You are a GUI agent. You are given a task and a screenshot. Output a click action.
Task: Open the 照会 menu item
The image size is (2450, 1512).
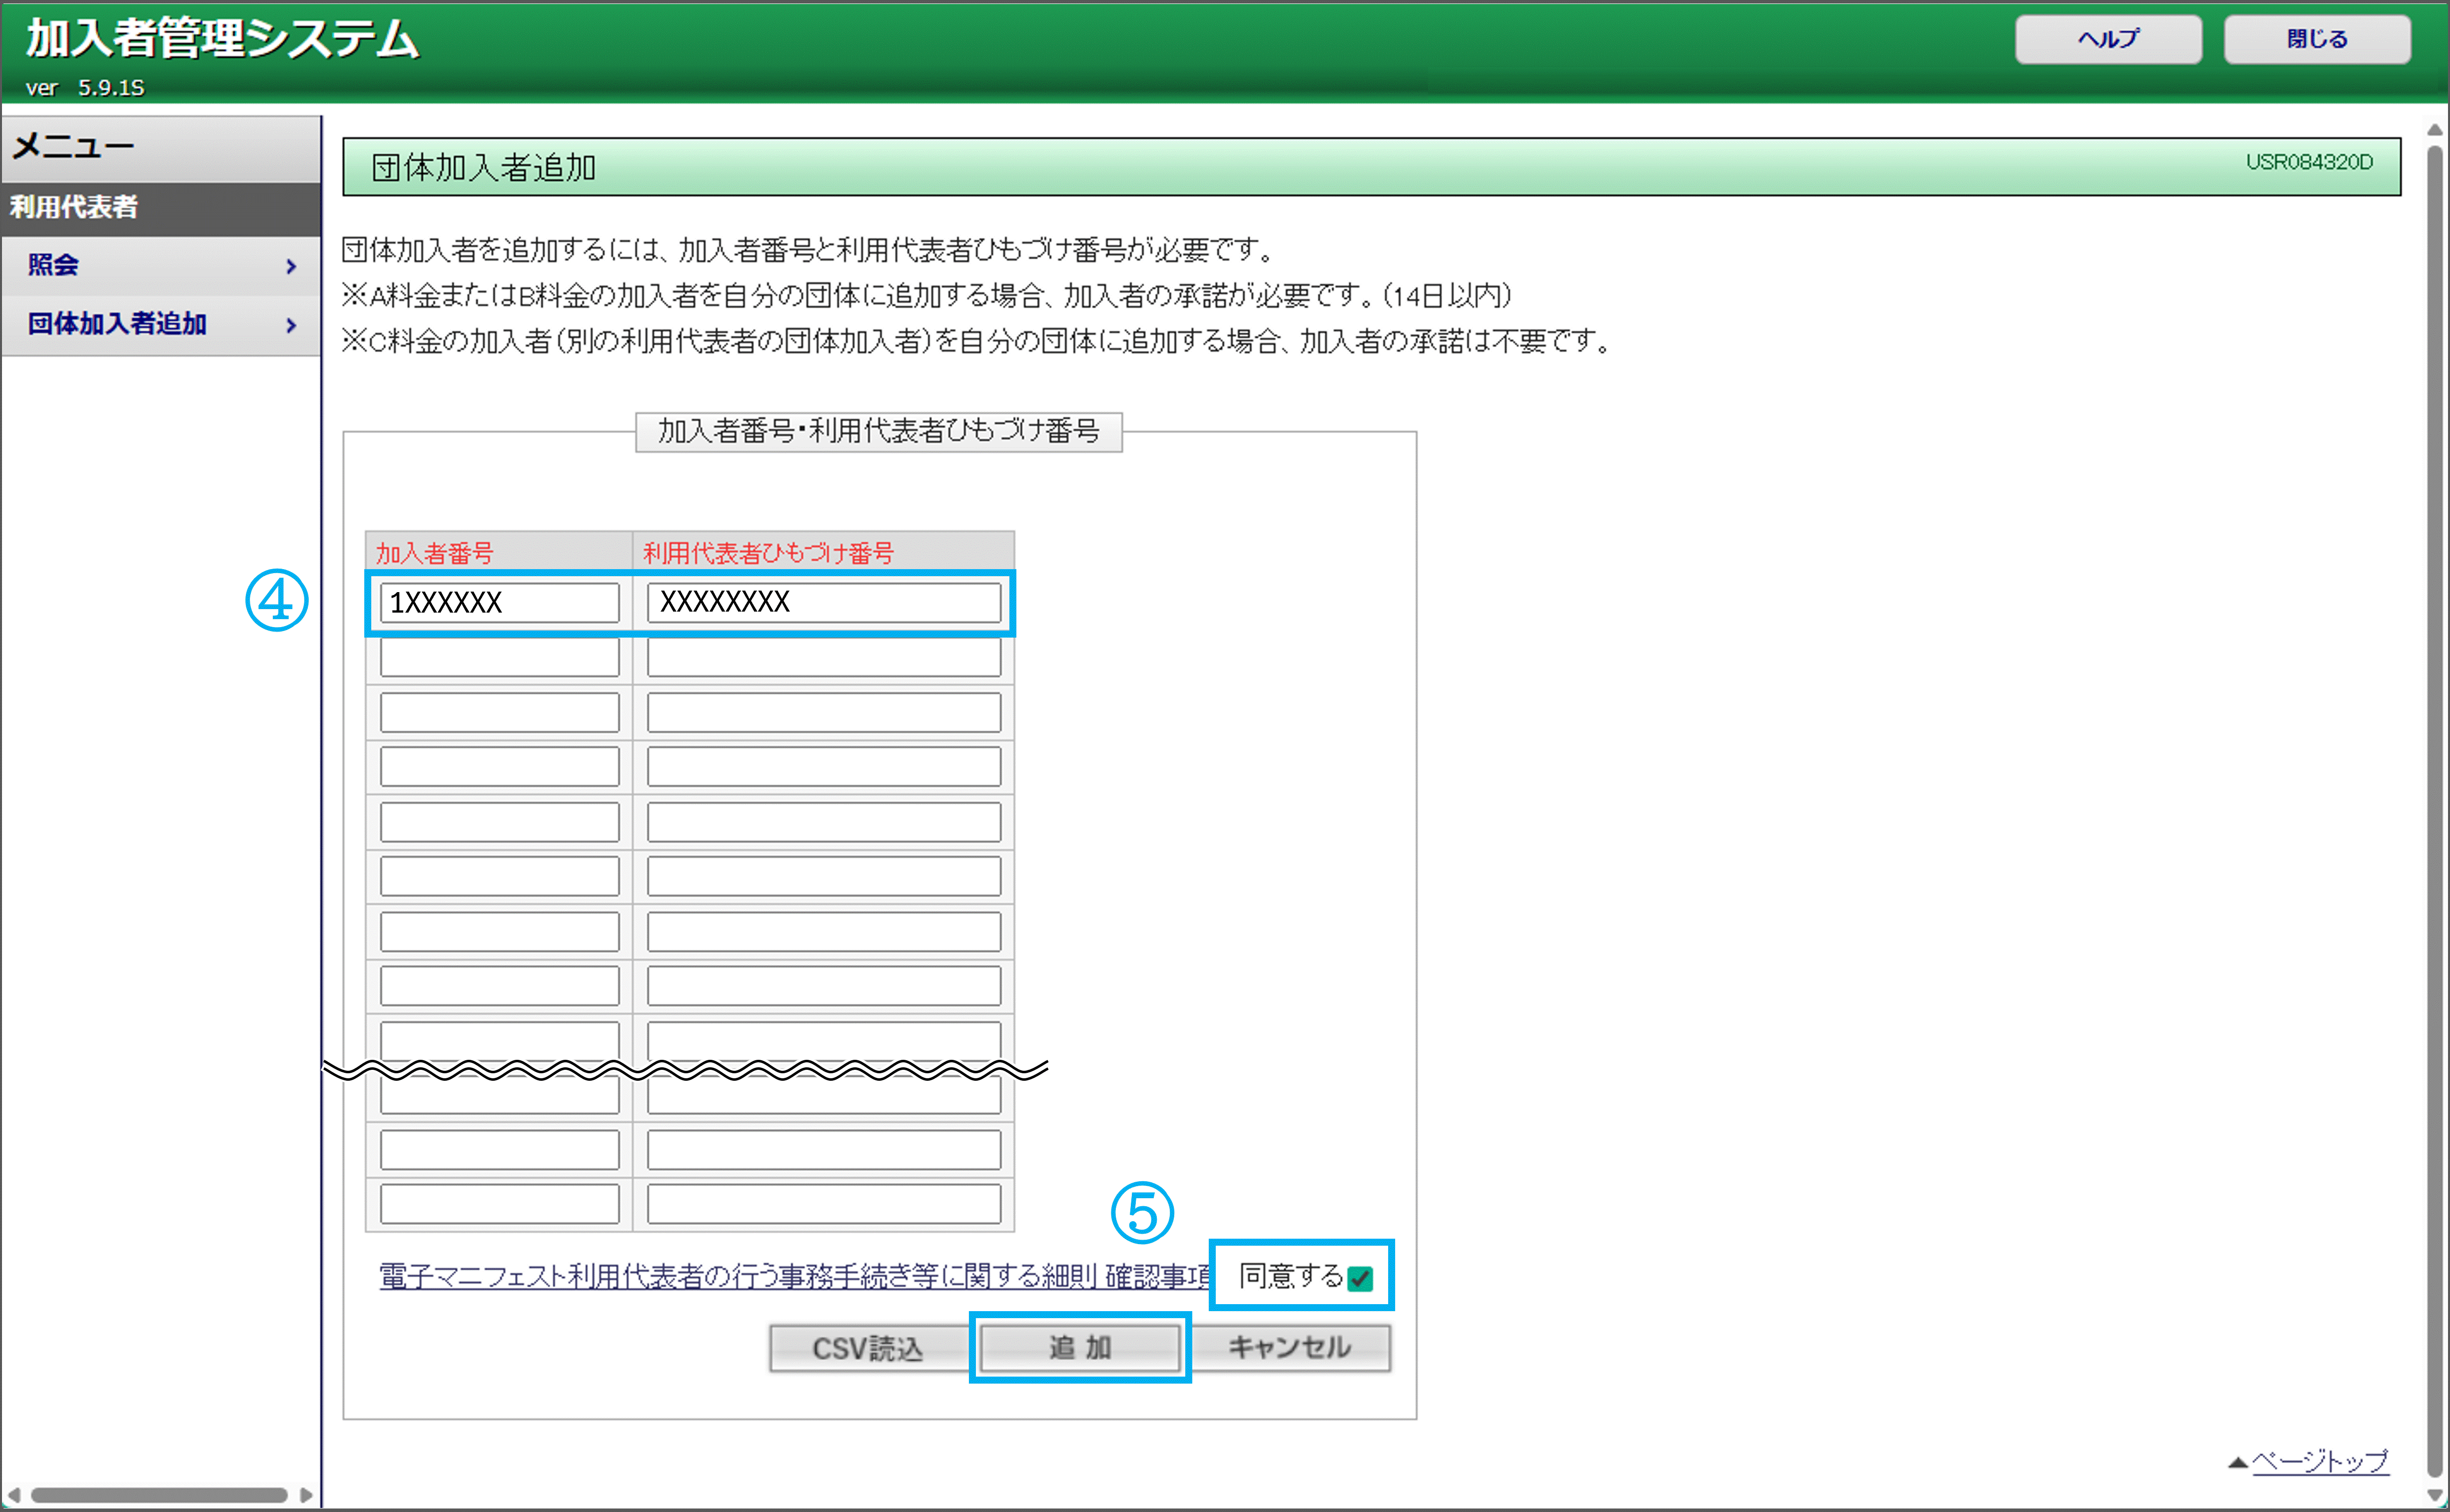point(54,265)
